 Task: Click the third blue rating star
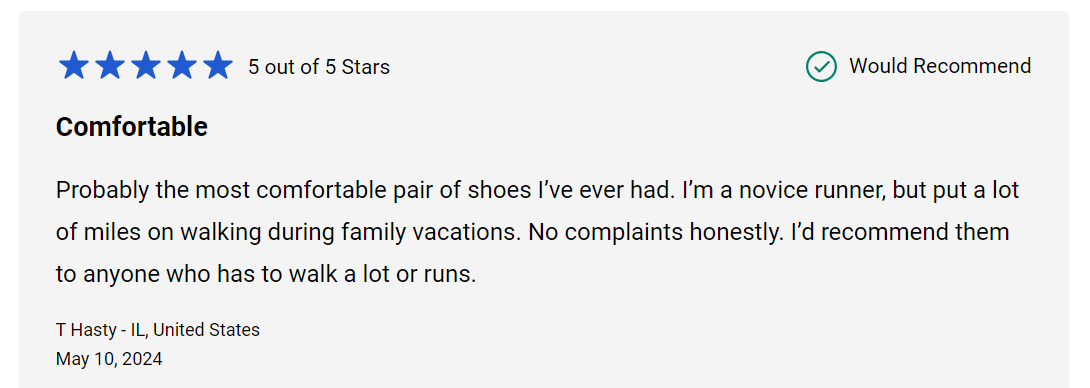click(146, 66)
